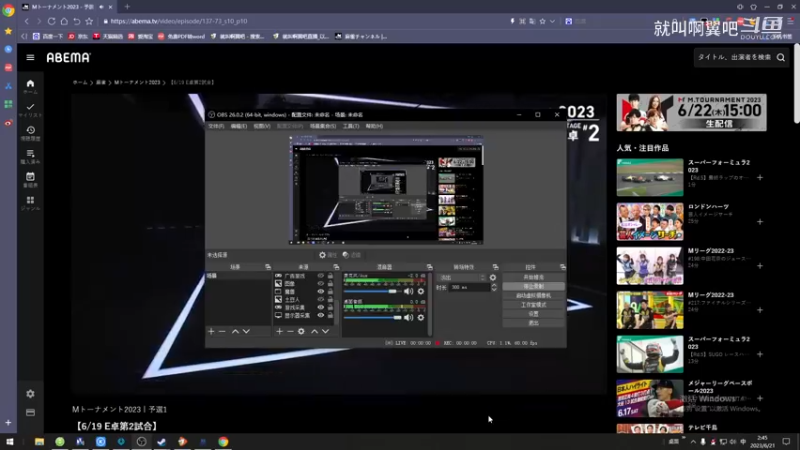Undock the Audio Mixer panel popout icon
This screenshot has width=800, height=450.
coord(430,267)
